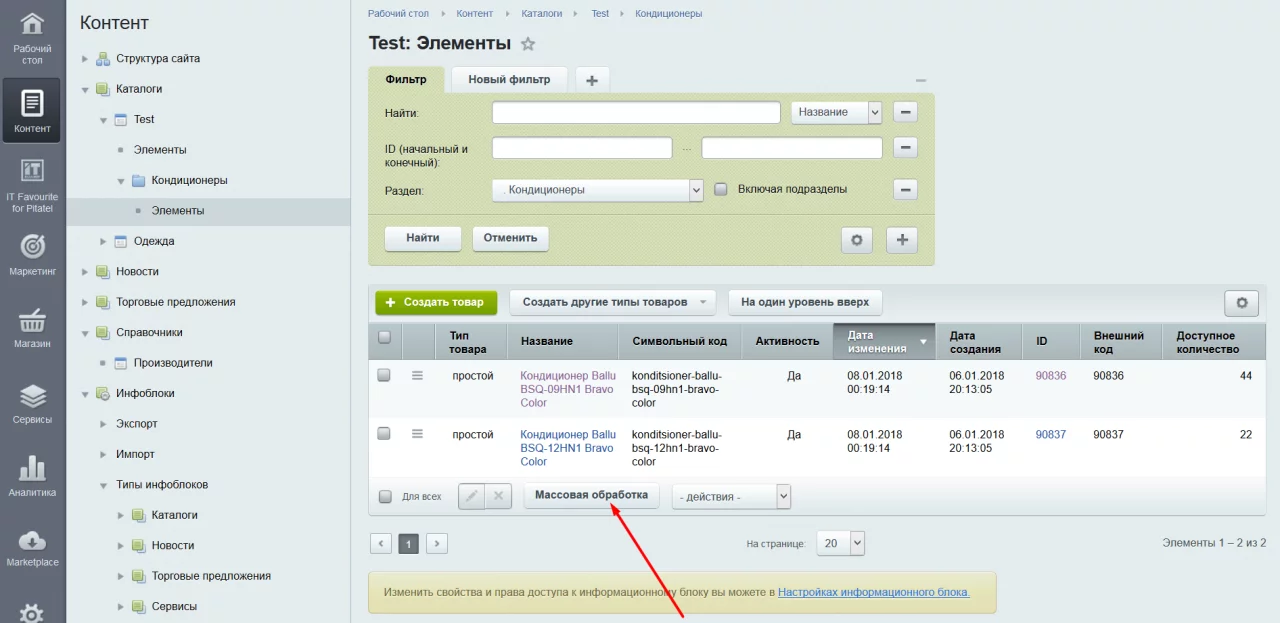Expand the 'Одежда' tree node
This screenshot has width=1280, height=623.
pos(103,241)
